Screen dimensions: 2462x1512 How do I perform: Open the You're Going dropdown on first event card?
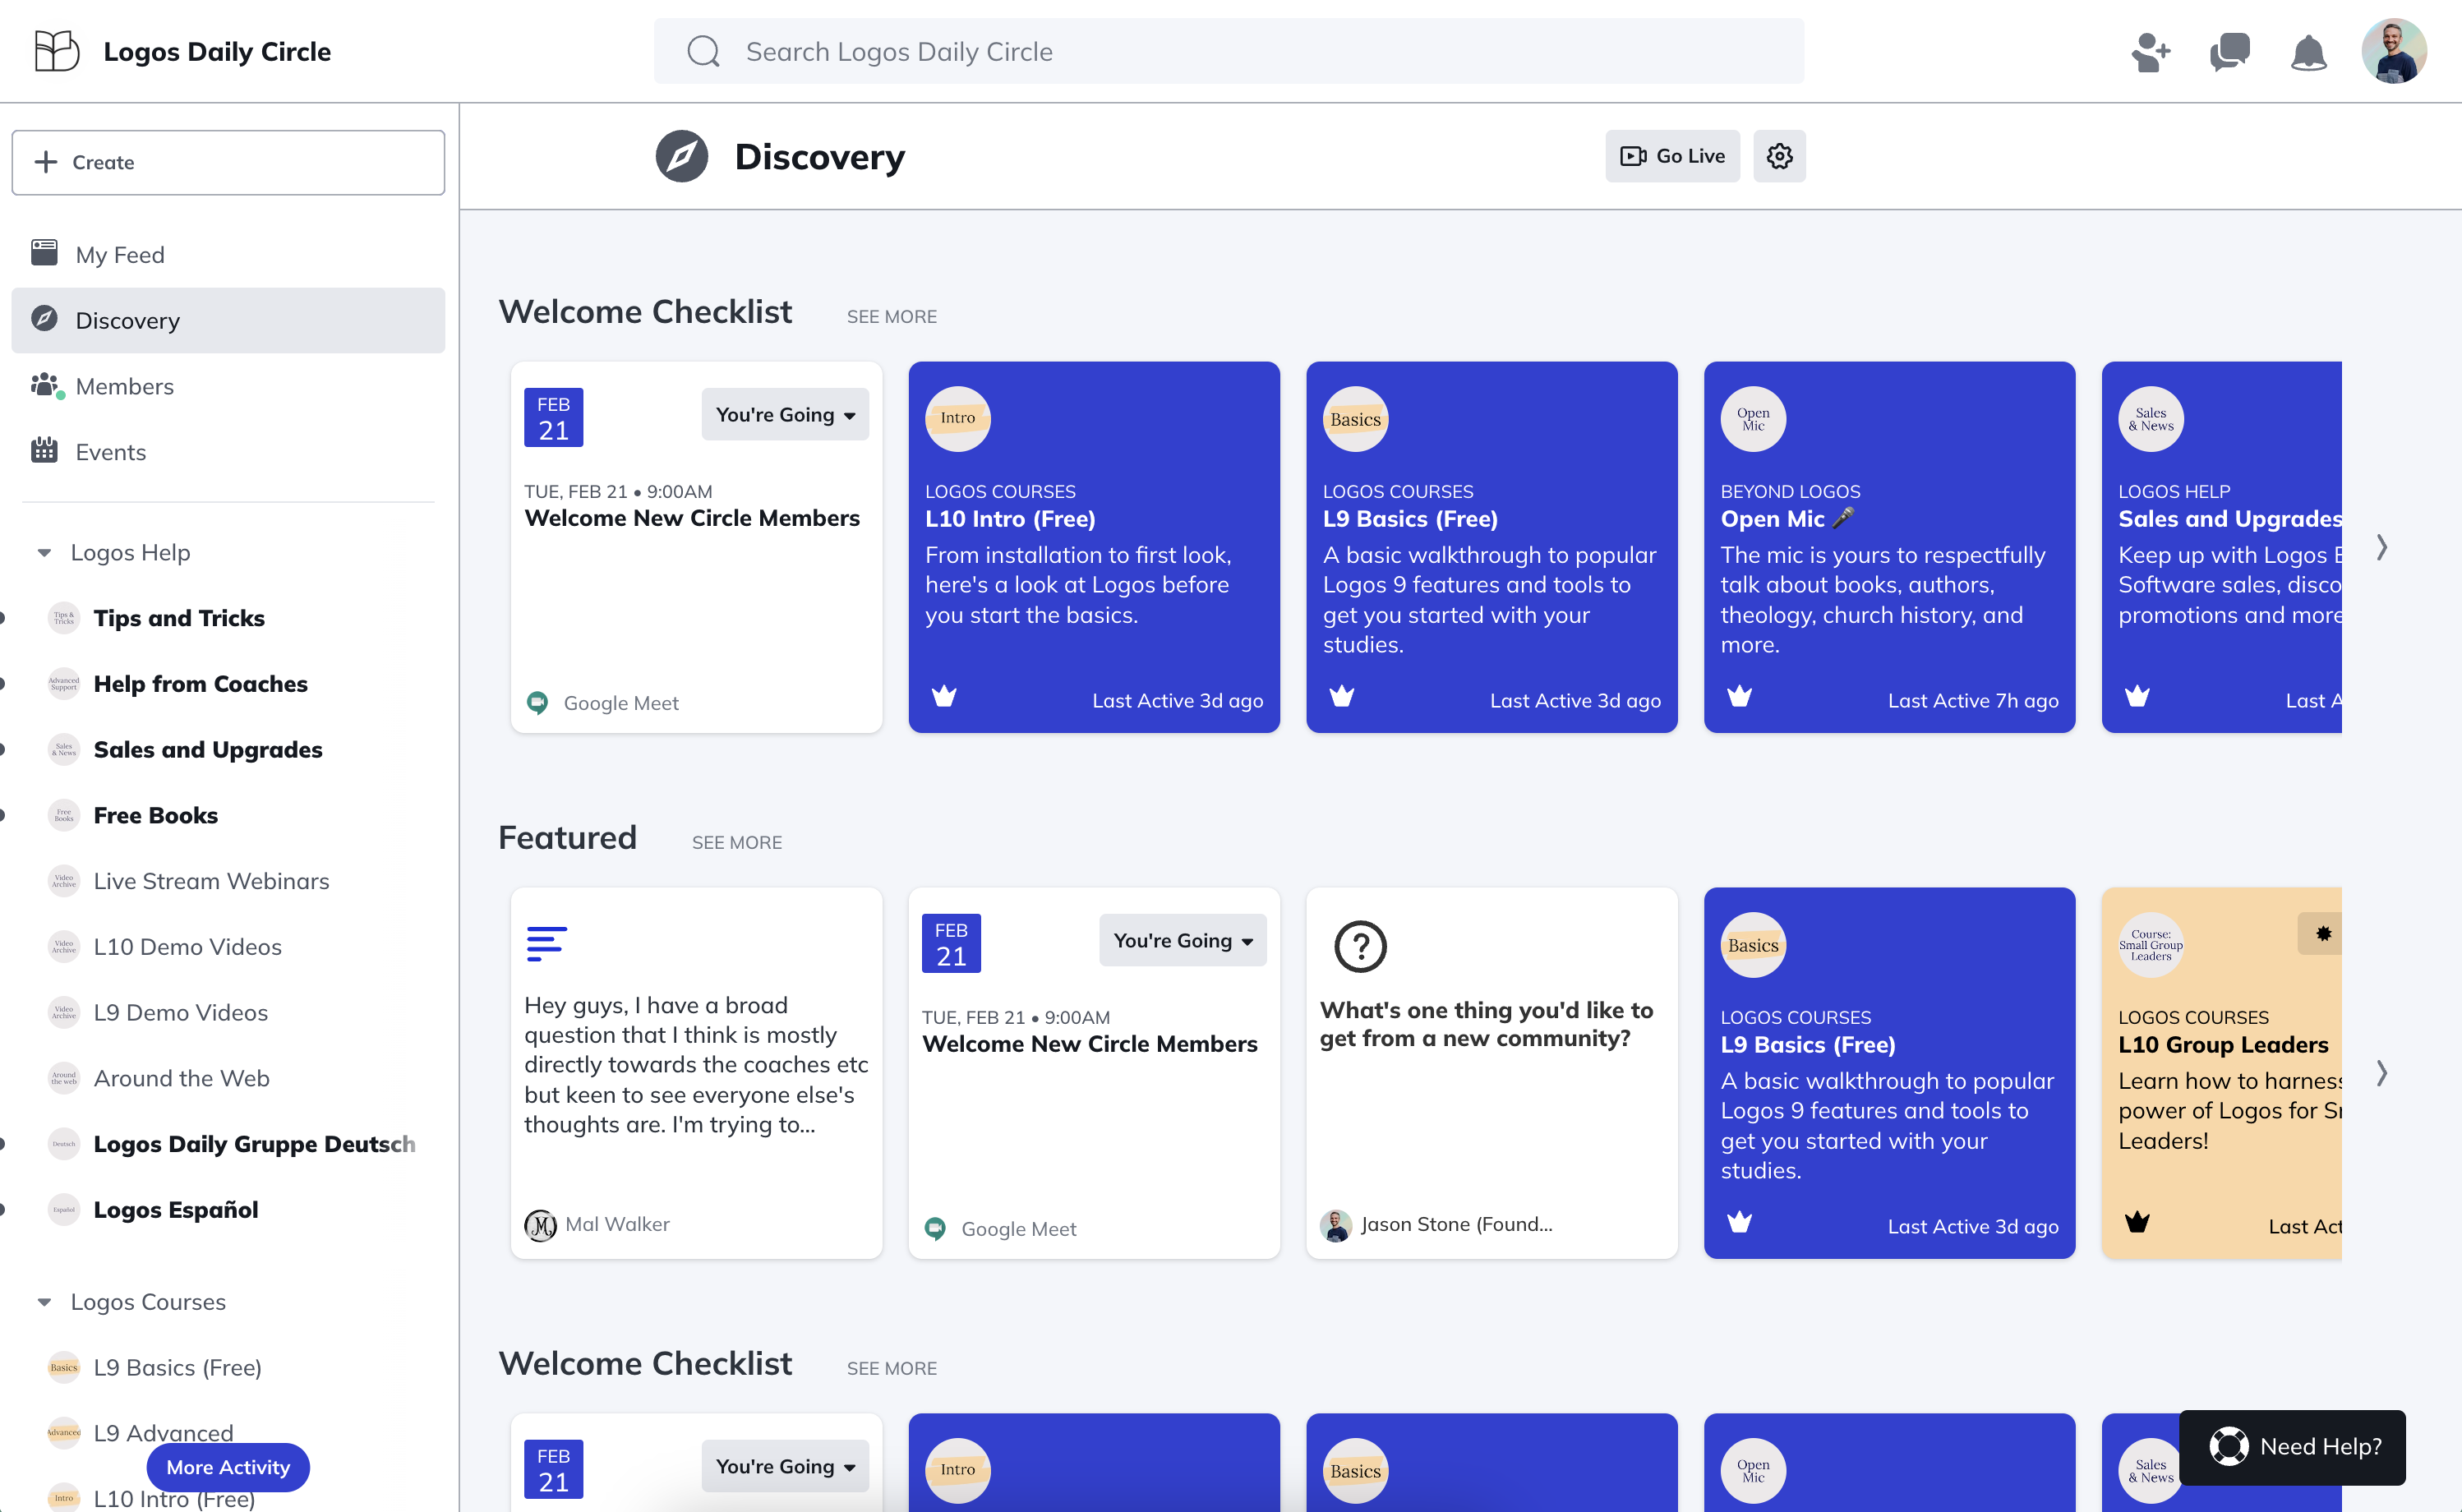click(785, 414)
